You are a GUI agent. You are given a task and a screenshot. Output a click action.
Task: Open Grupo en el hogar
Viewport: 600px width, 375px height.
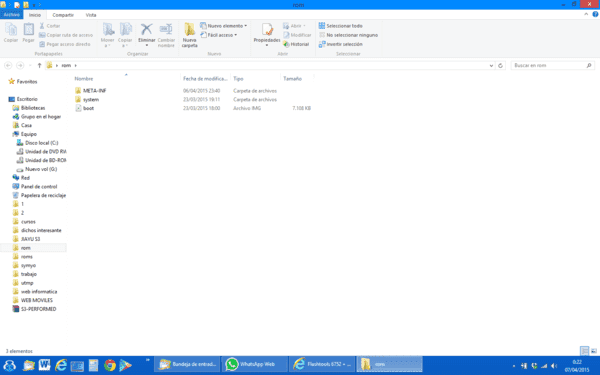[41, 117]
